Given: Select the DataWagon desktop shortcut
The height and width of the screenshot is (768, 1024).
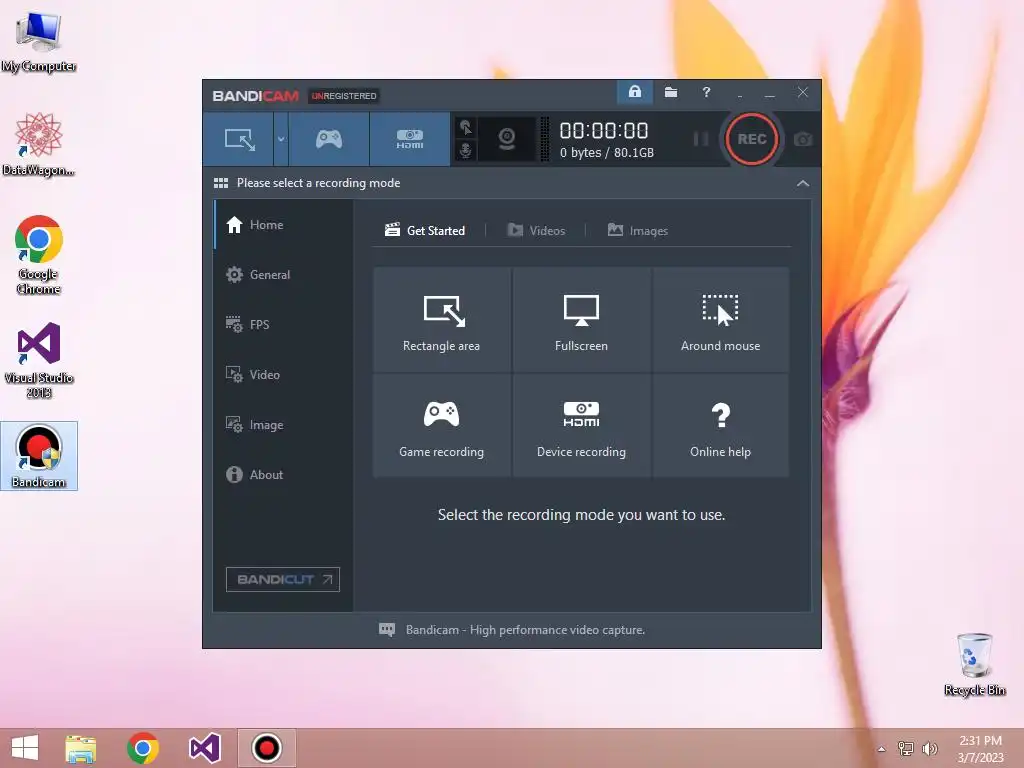Looking at the screenshot, I should pyautogui.click(x=39, y=144).
